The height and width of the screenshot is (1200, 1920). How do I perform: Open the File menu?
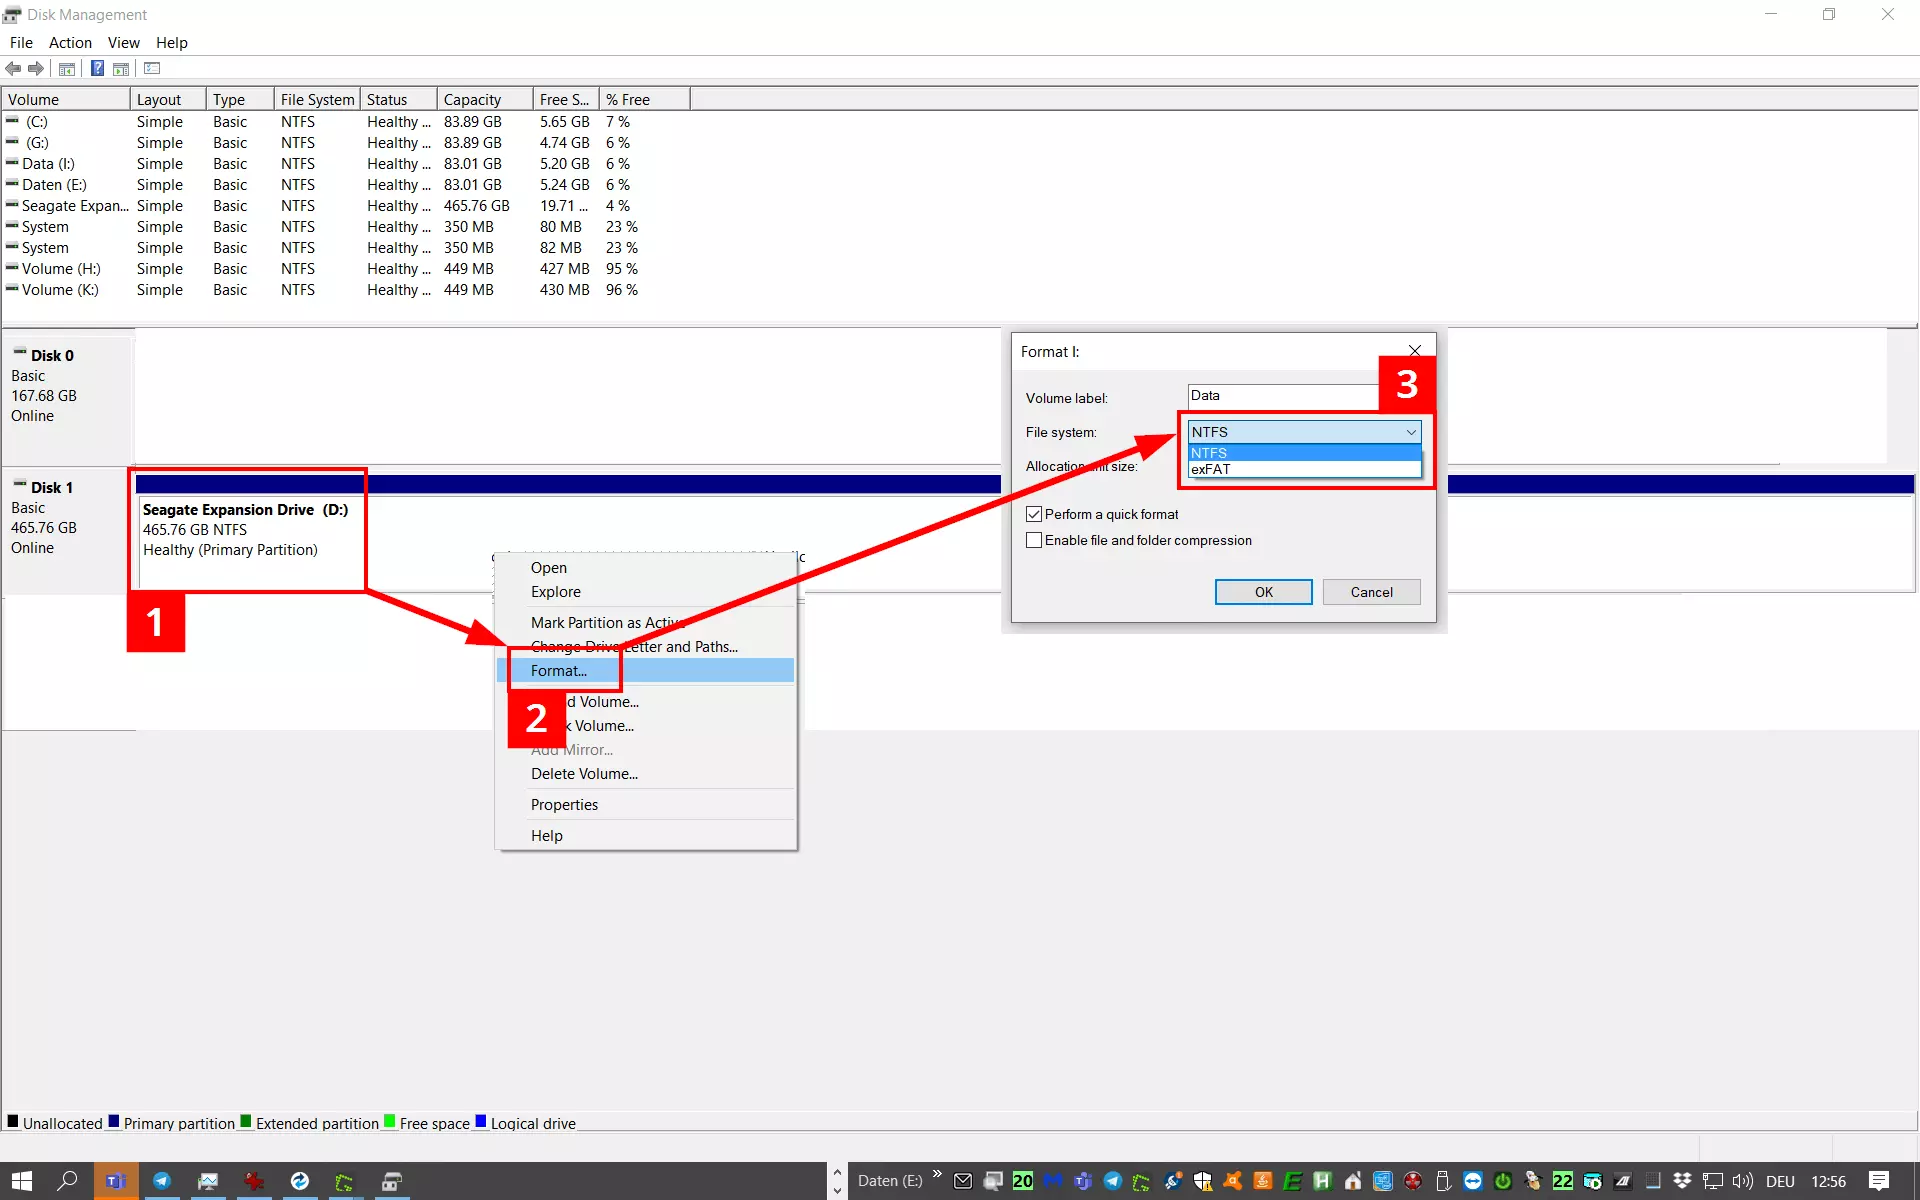click(21, 42)
